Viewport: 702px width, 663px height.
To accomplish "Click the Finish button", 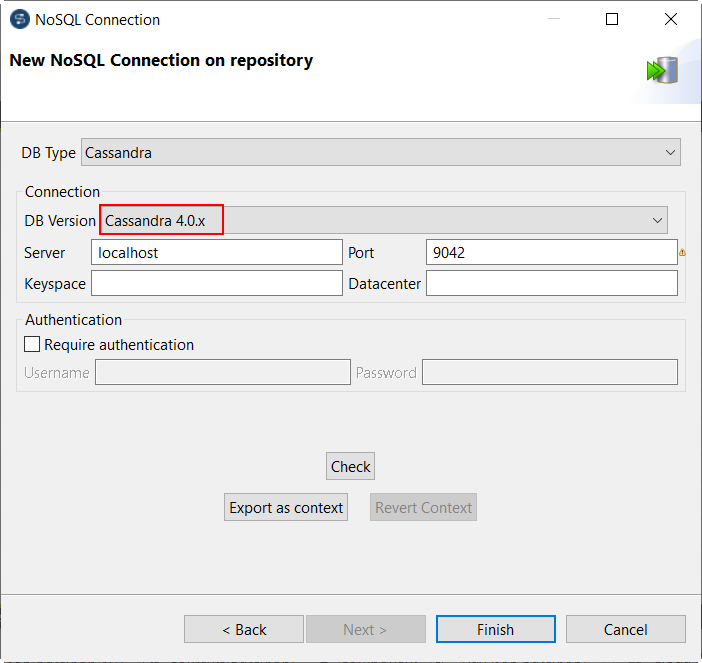I will pos(495,629).
